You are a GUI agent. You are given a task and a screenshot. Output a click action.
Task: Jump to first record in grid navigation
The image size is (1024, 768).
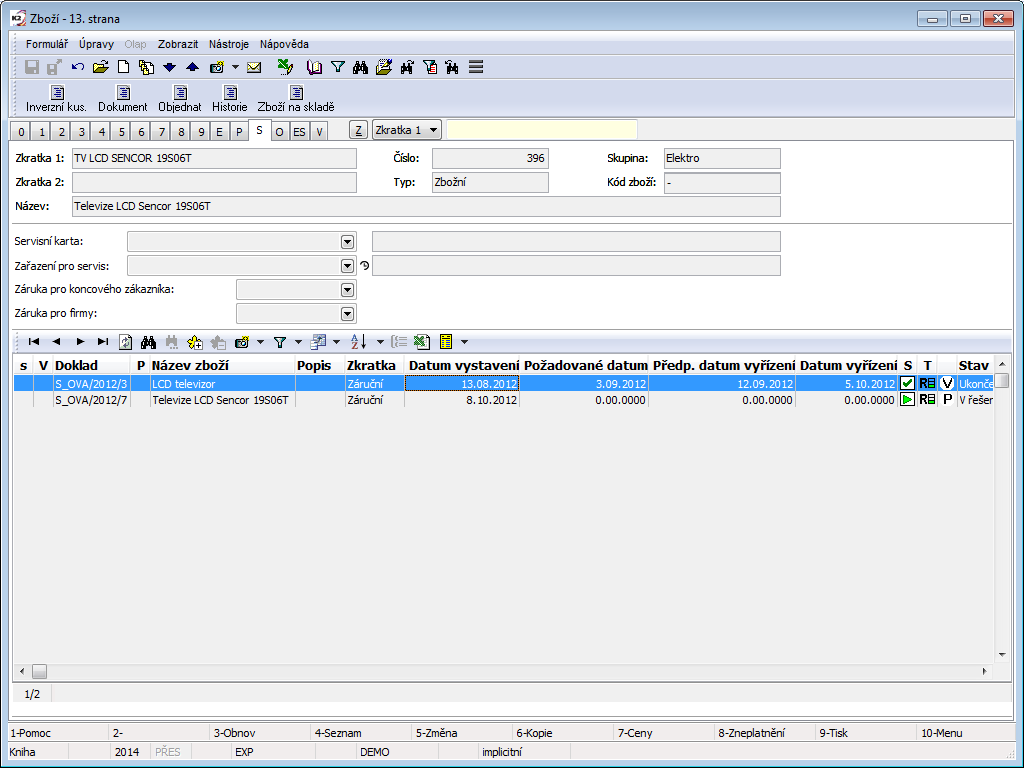tap(34, 341)
